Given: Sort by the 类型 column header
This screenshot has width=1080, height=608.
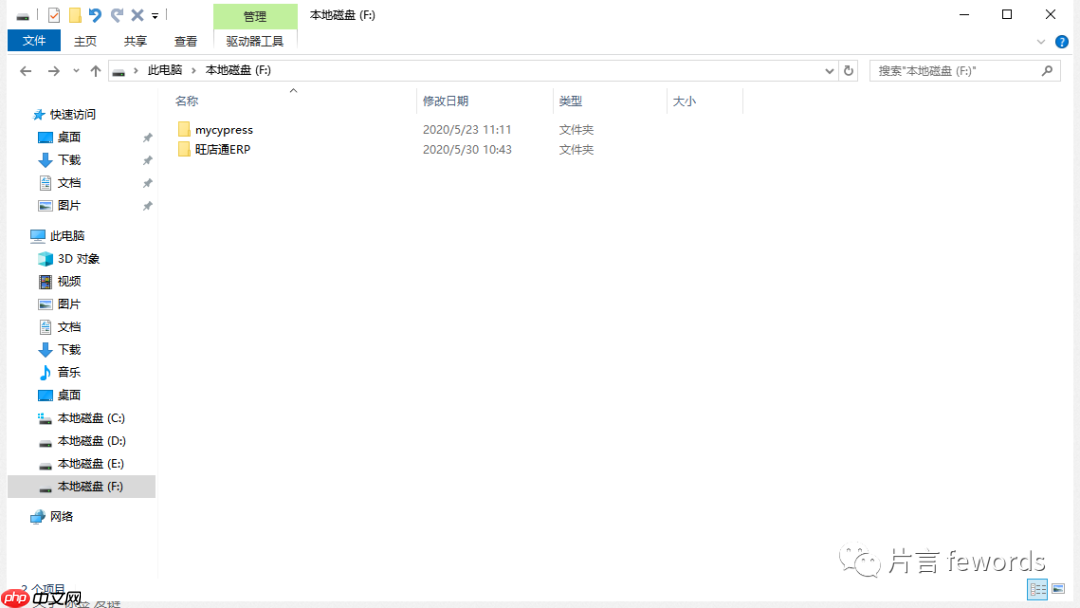Looking at the screenshot, I should [x=570, y=101].
